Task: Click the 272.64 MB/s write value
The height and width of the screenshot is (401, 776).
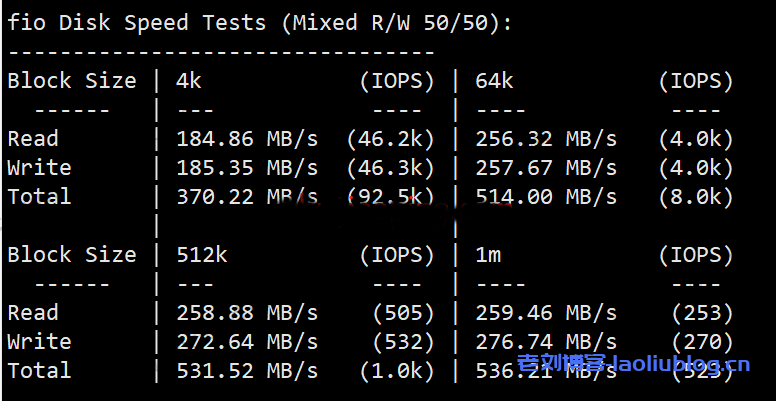Action: tap(247, 342)
